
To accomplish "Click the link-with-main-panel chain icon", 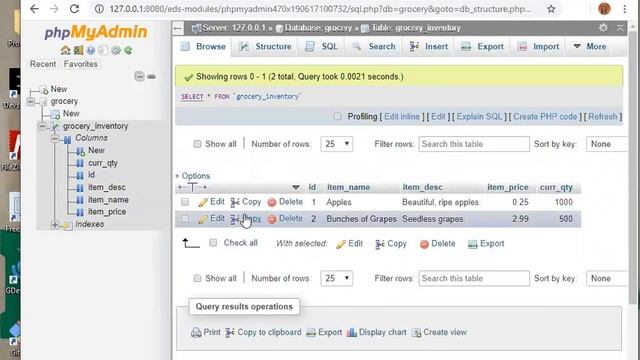I will click(151, 77).
